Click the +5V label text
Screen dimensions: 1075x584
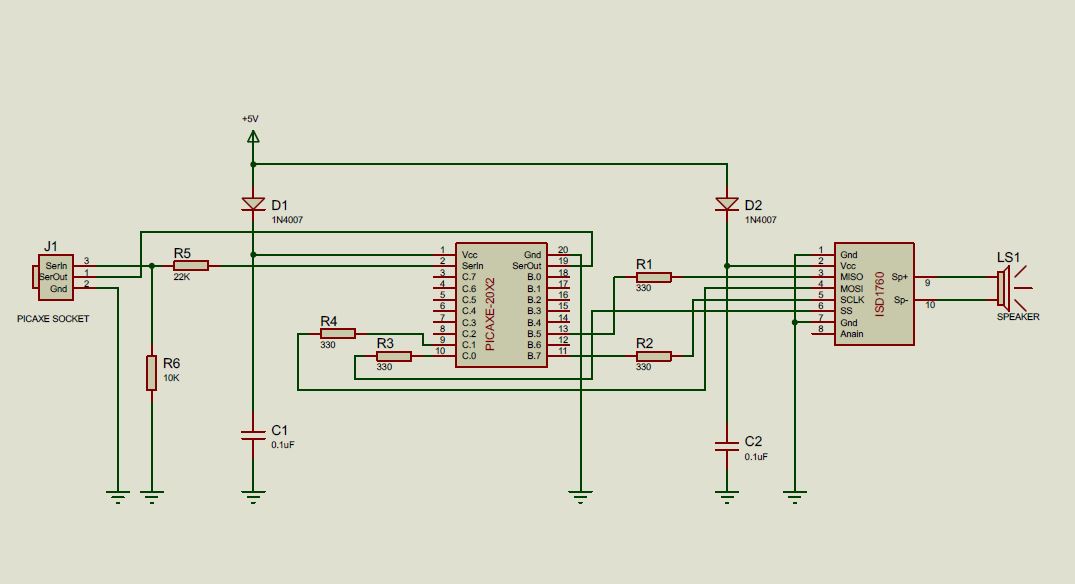pos(250,119)
